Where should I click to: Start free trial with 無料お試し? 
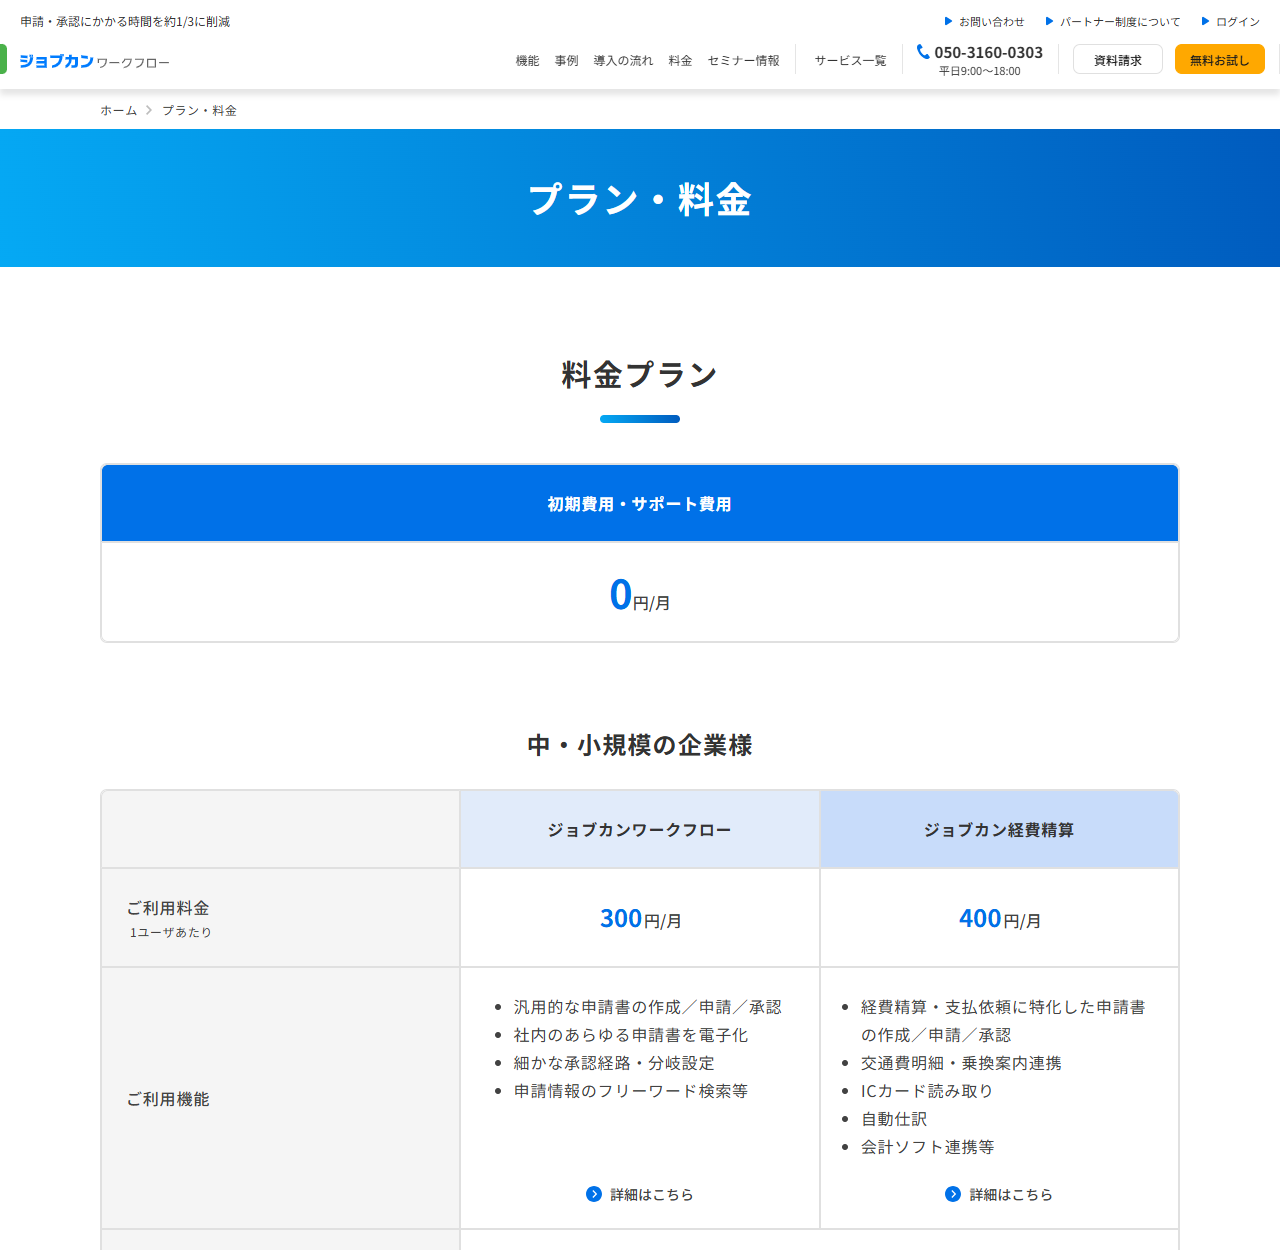tap(1220, 59)
